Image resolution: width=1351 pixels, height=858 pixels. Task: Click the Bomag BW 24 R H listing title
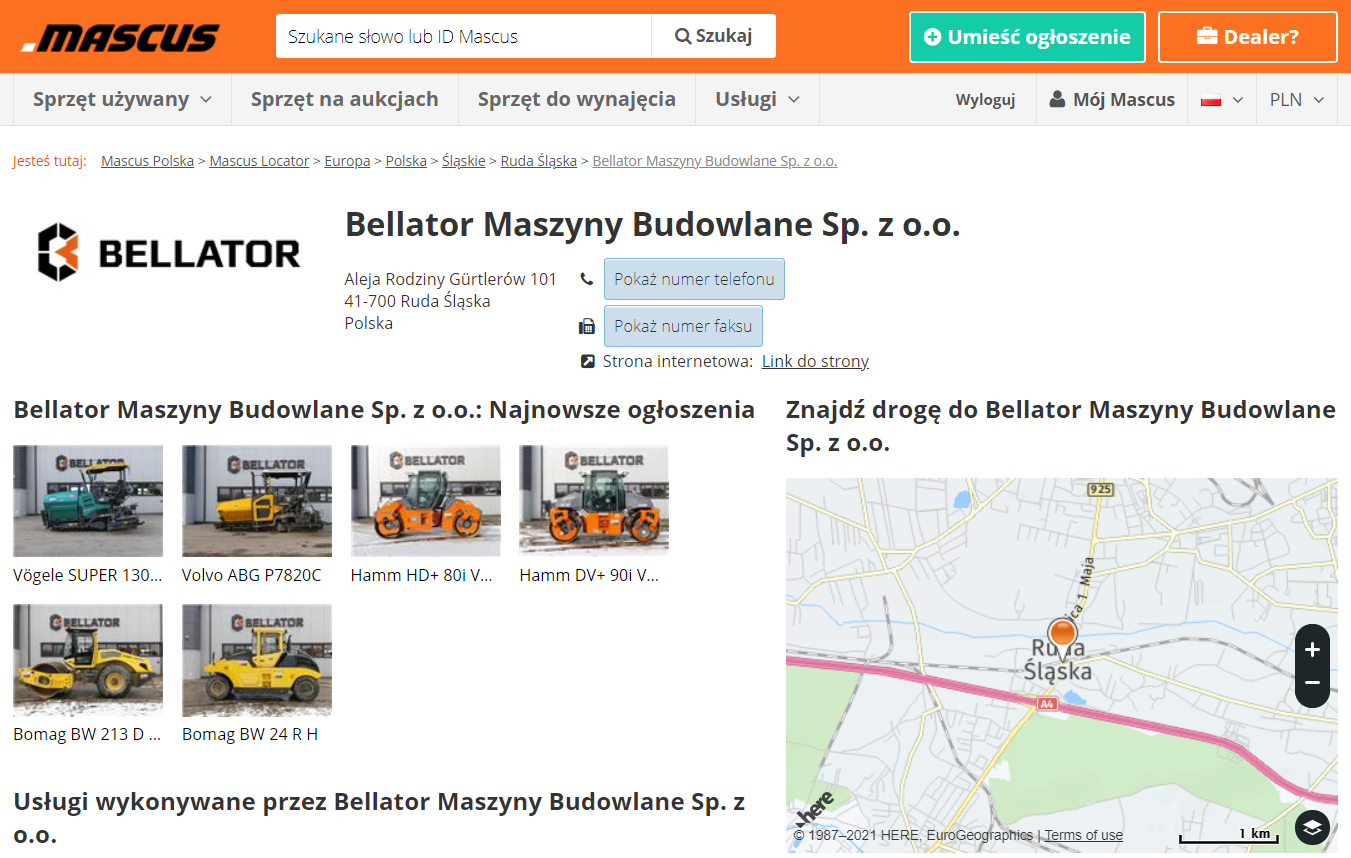[250, 734]
